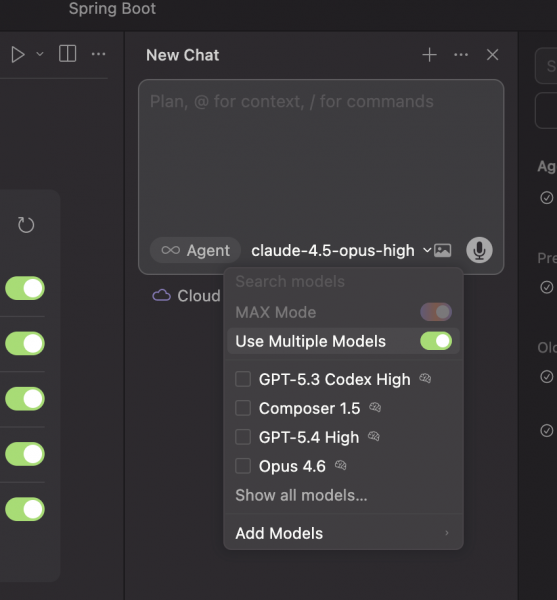Open the claude-4.5-opus-high model dropdown
Screen dimensions: 557x600
click(341, 251)
